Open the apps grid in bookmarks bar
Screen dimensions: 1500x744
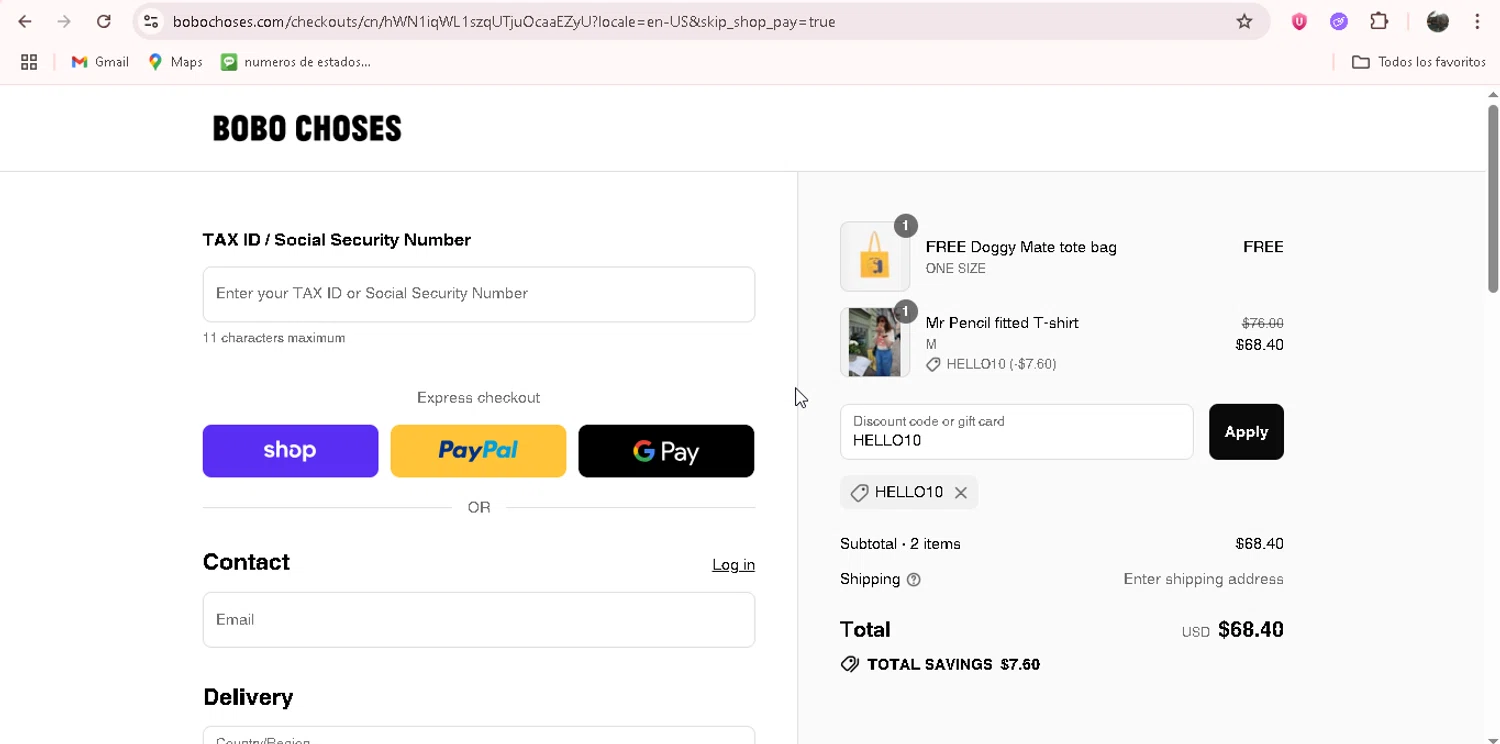point(29,62)
